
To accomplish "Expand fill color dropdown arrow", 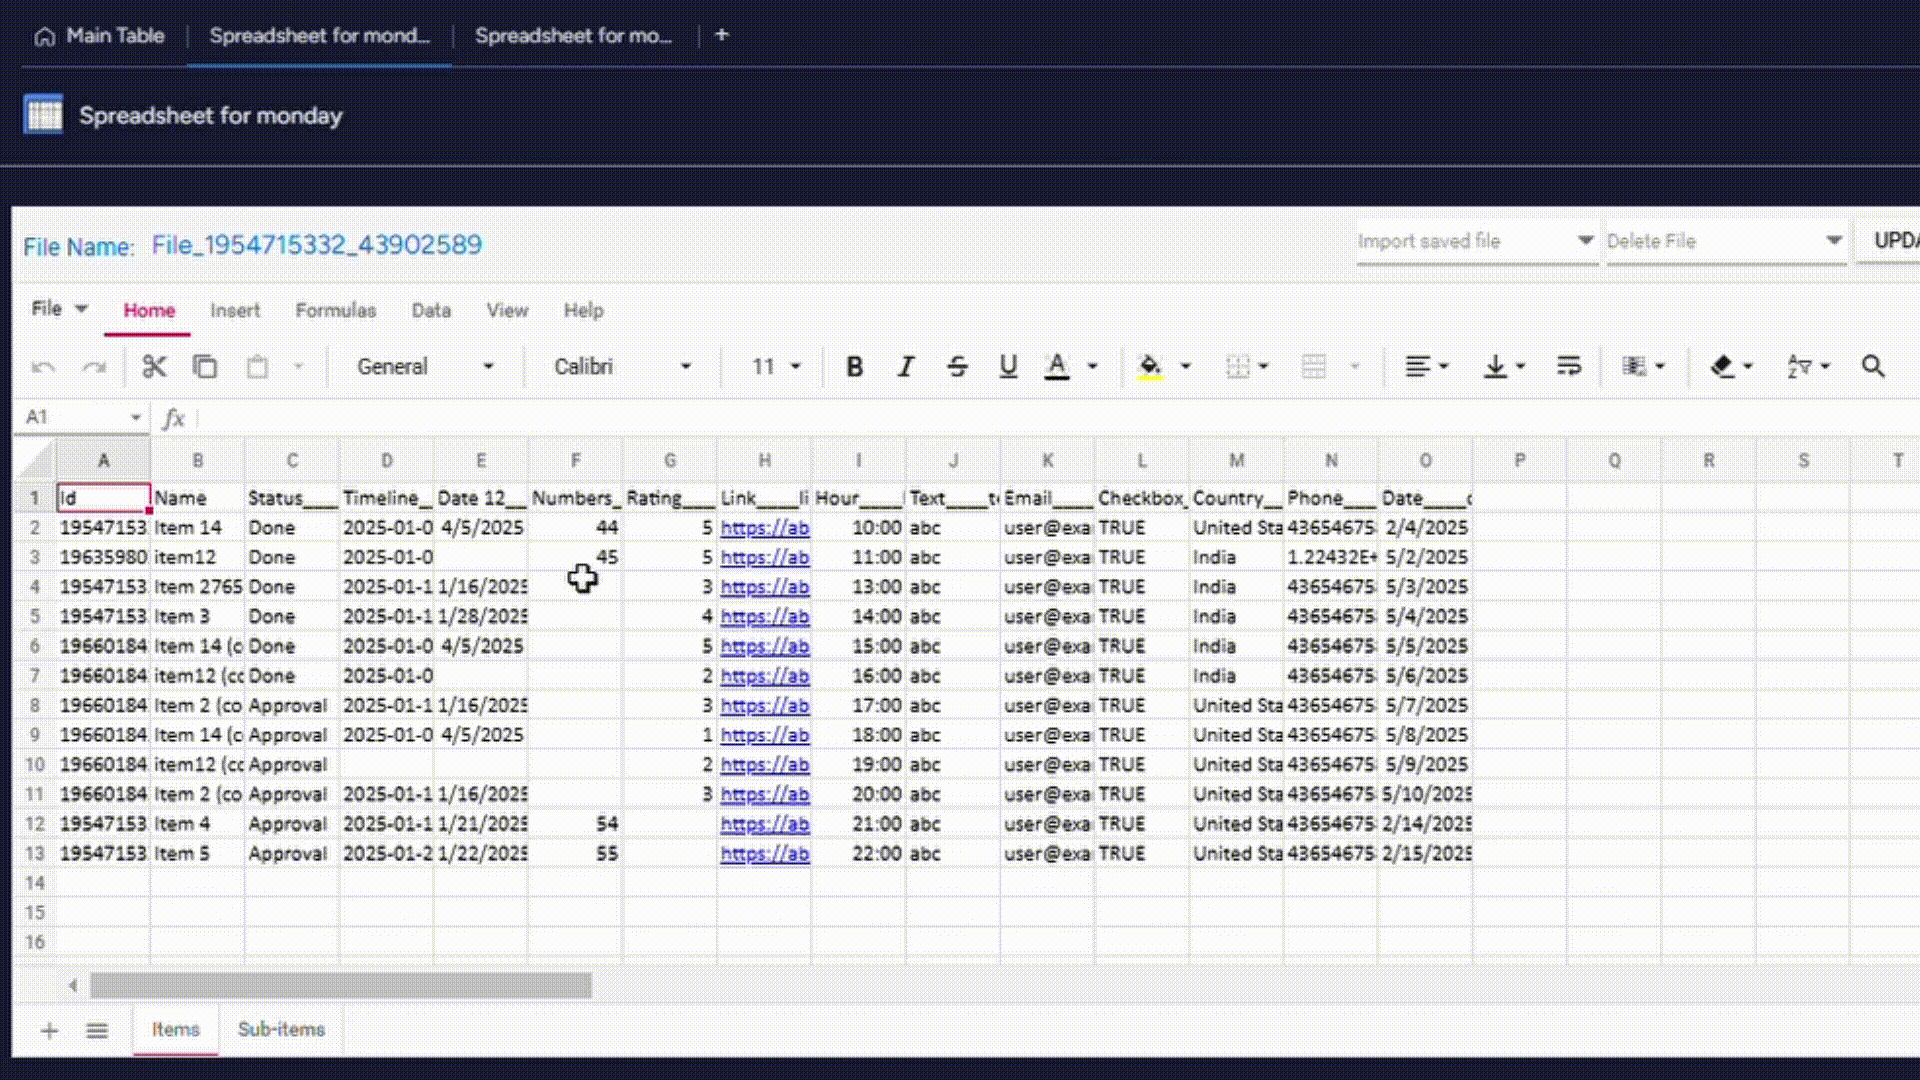I will (1185, 367).
